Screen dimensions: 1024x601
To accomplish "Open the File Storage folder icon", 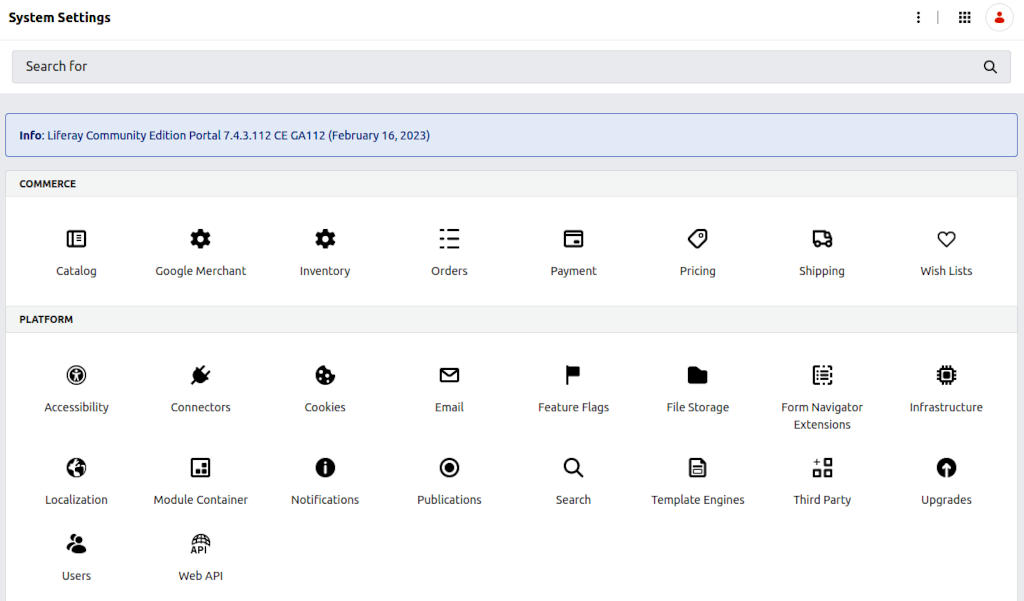I will (697, 375).
